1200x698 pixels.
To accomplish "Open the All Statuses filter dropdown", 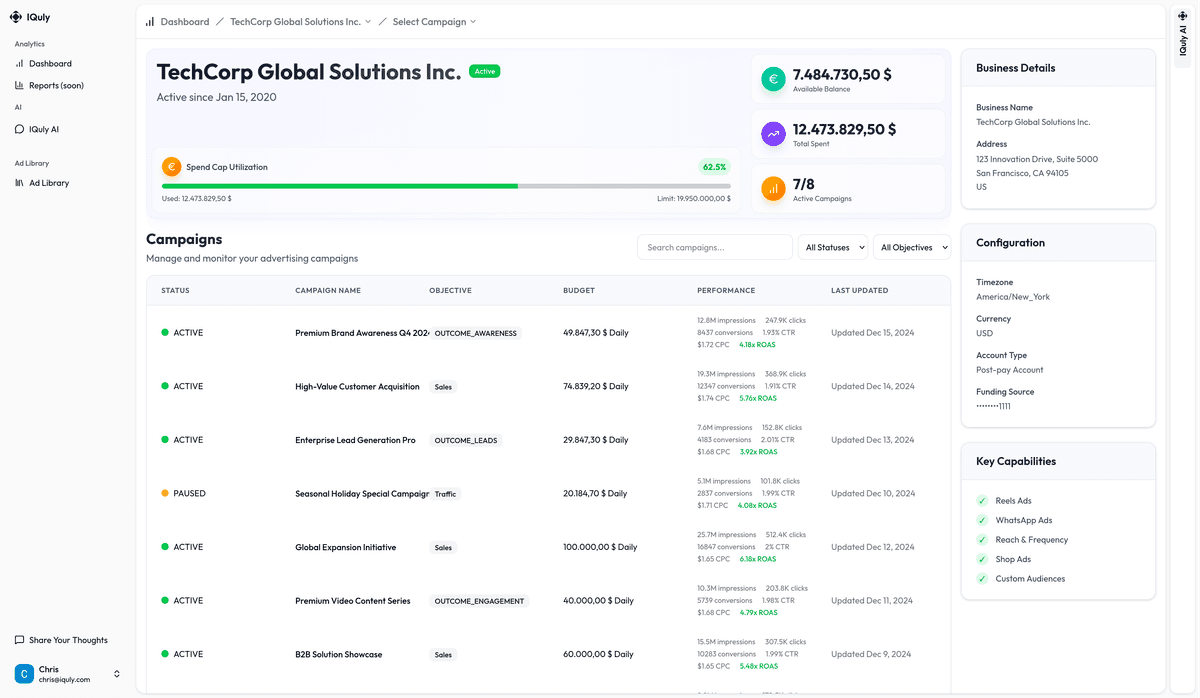I will pyautogui.click(x=832, y=246).
